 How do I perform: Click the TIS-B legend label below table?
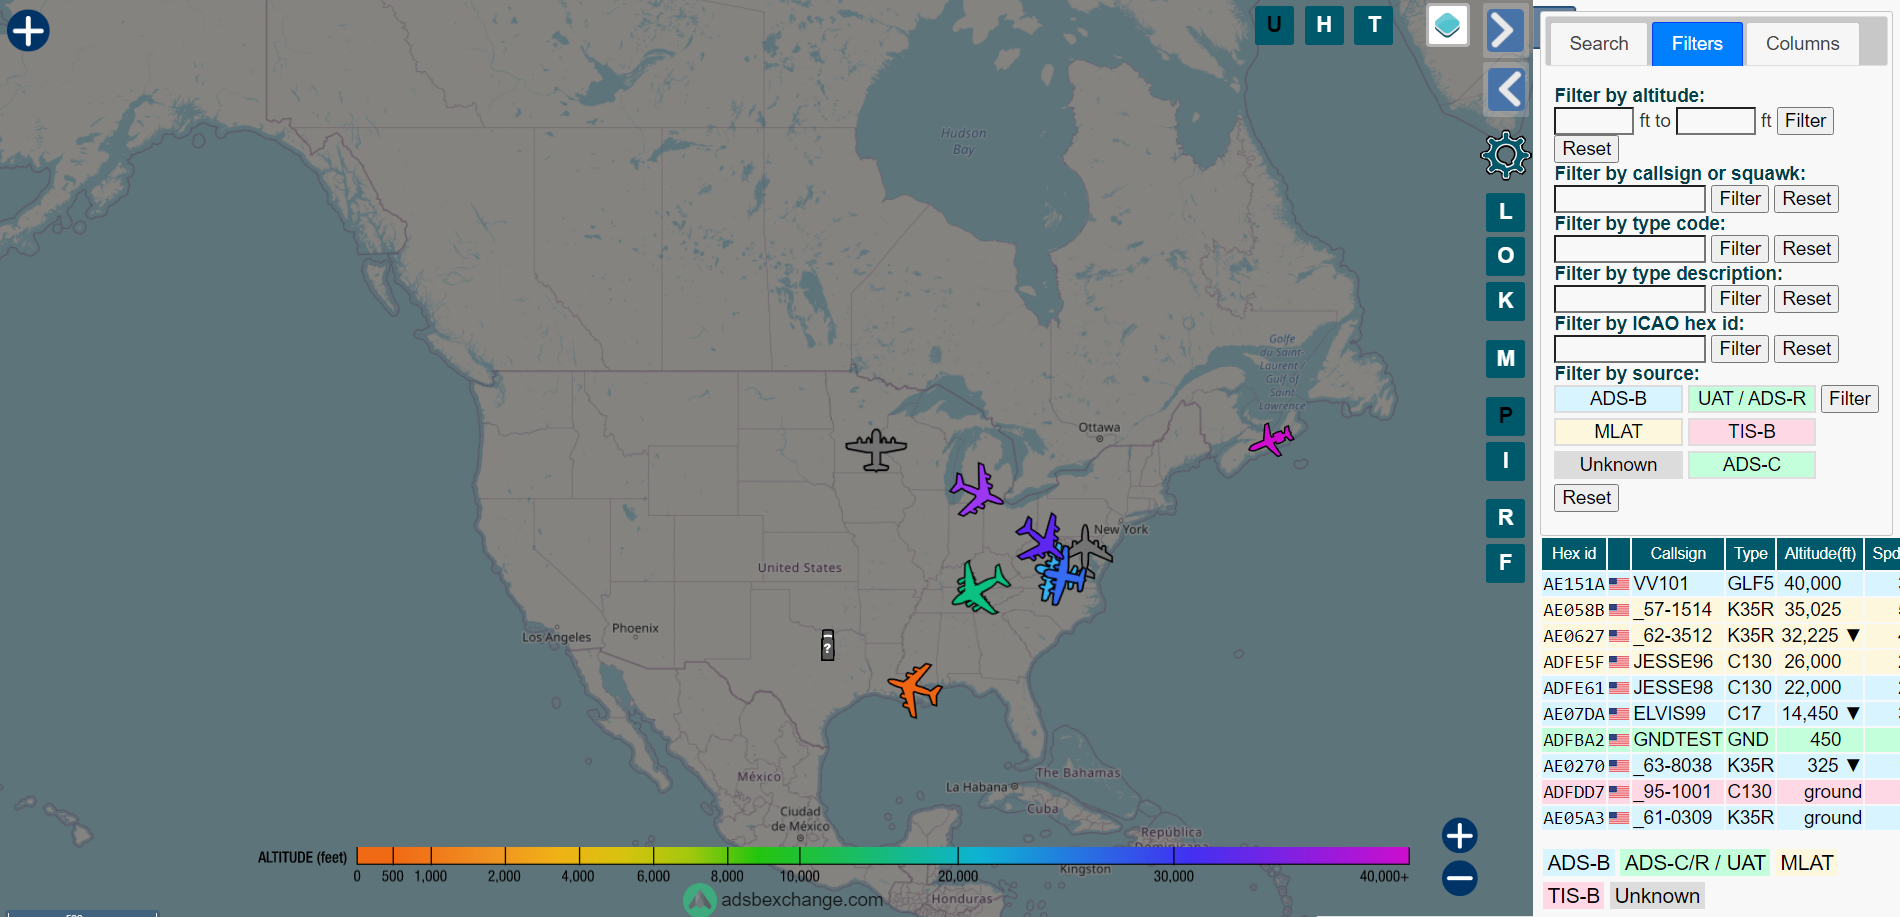coord(1573,896)
